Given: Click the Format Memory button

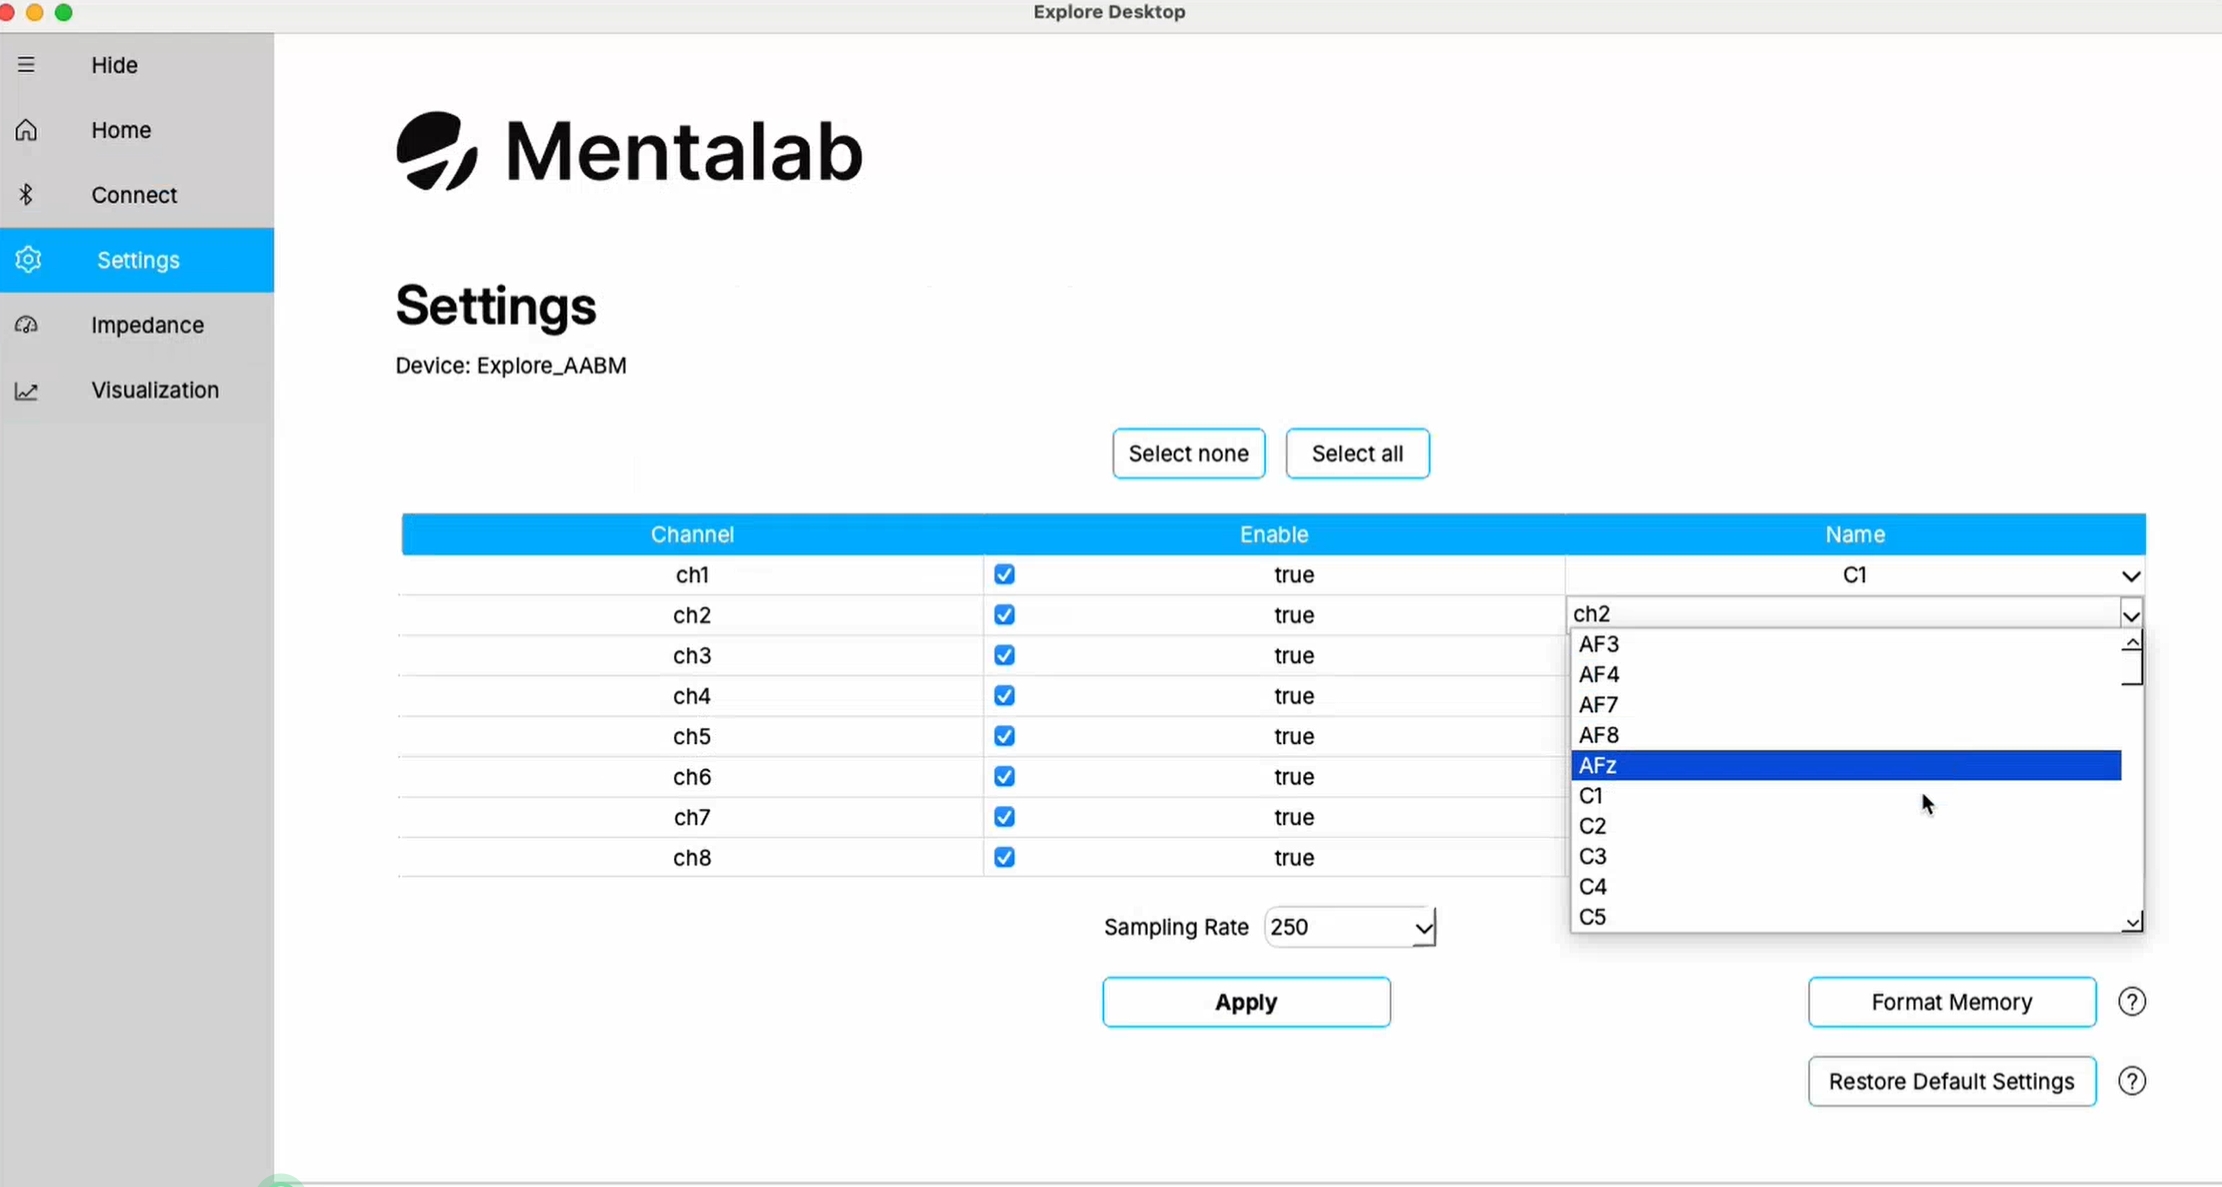Looking at the screenshot, I should click(x=1951, y=1002).
